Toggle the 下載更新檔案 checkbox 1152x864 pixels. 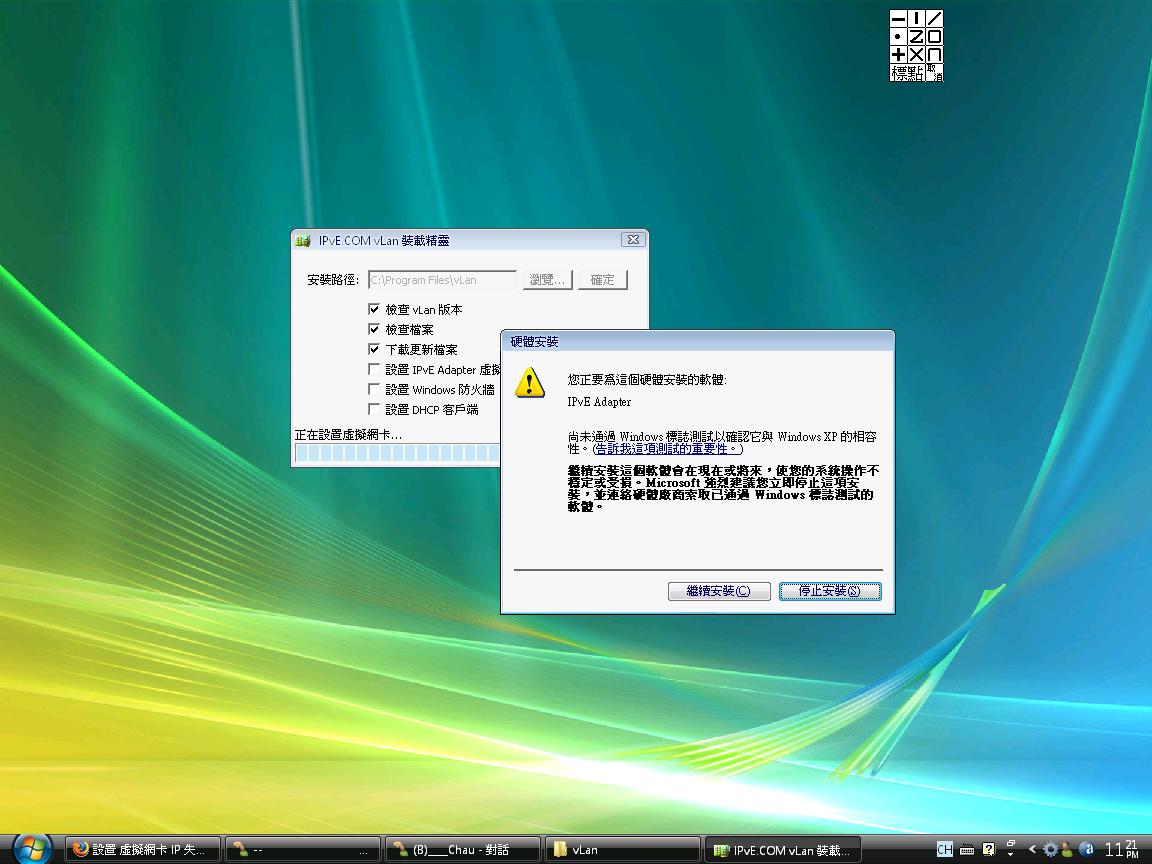click(x=375, y=350)
